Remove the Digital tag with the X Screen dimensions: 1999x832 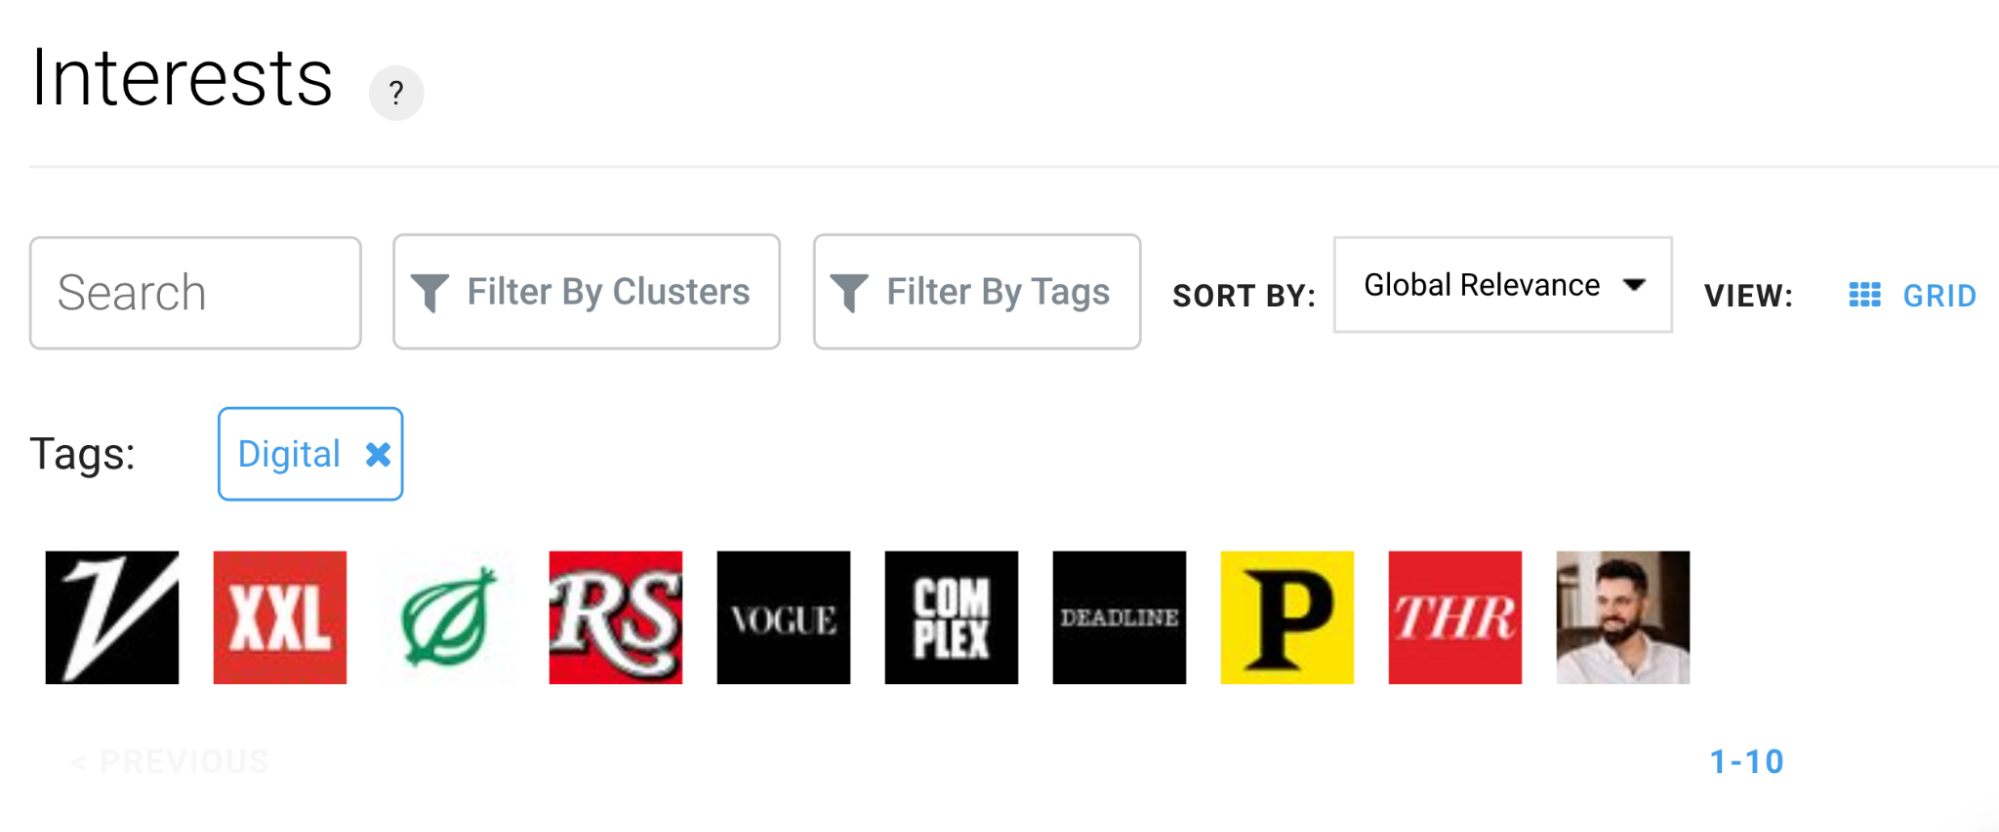378,454
